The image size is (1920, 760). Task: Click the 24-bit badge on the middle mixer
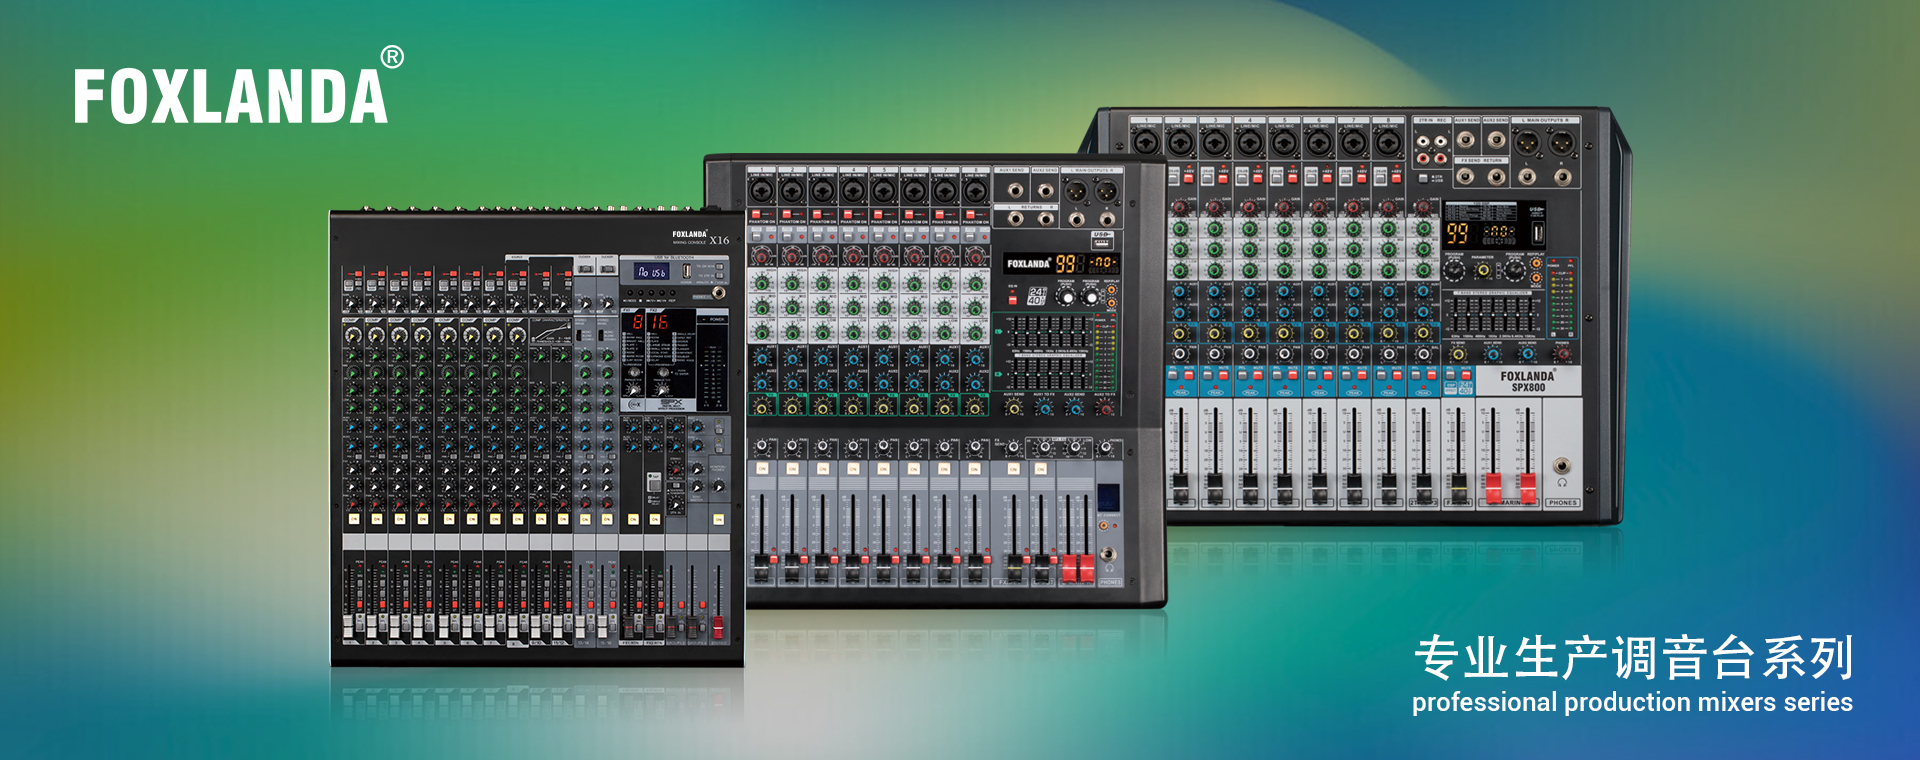(1037, 296)
